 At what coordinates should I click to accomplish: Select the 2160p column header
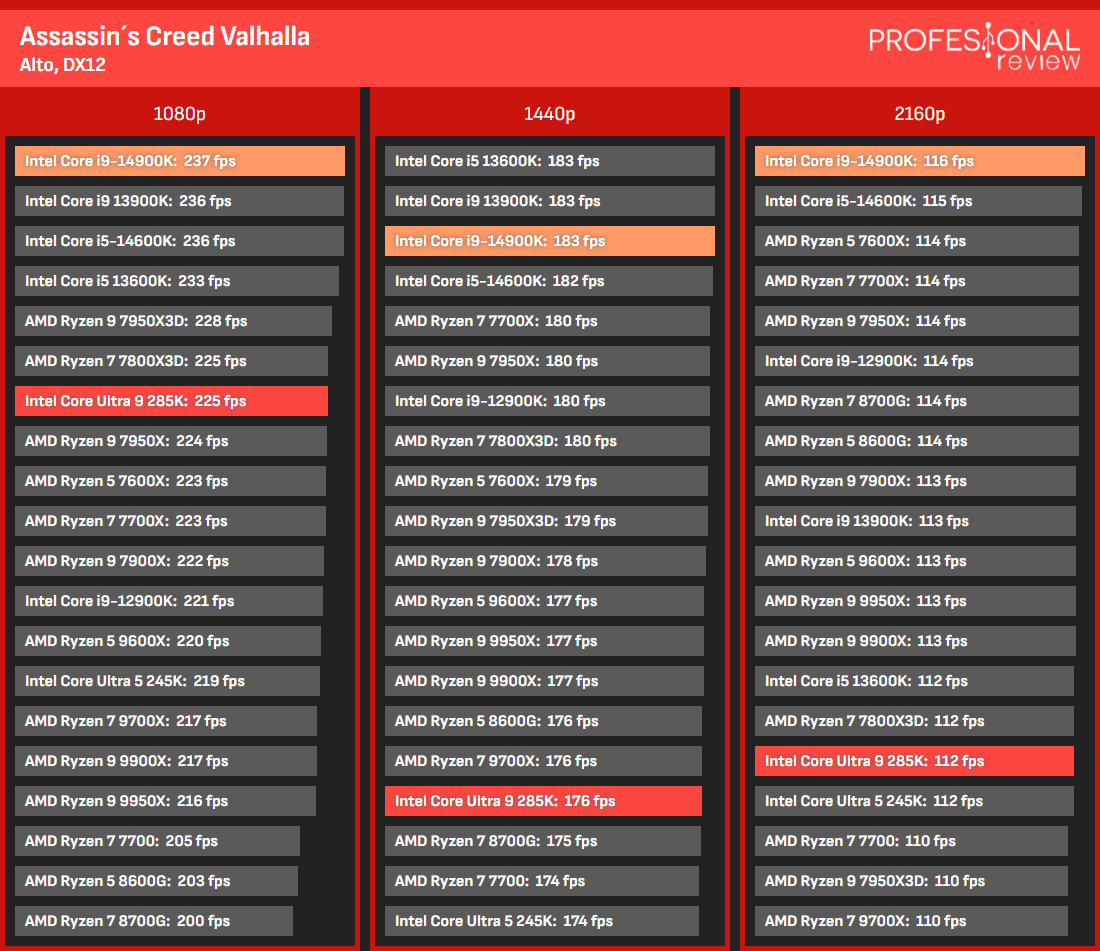(920, 114)
